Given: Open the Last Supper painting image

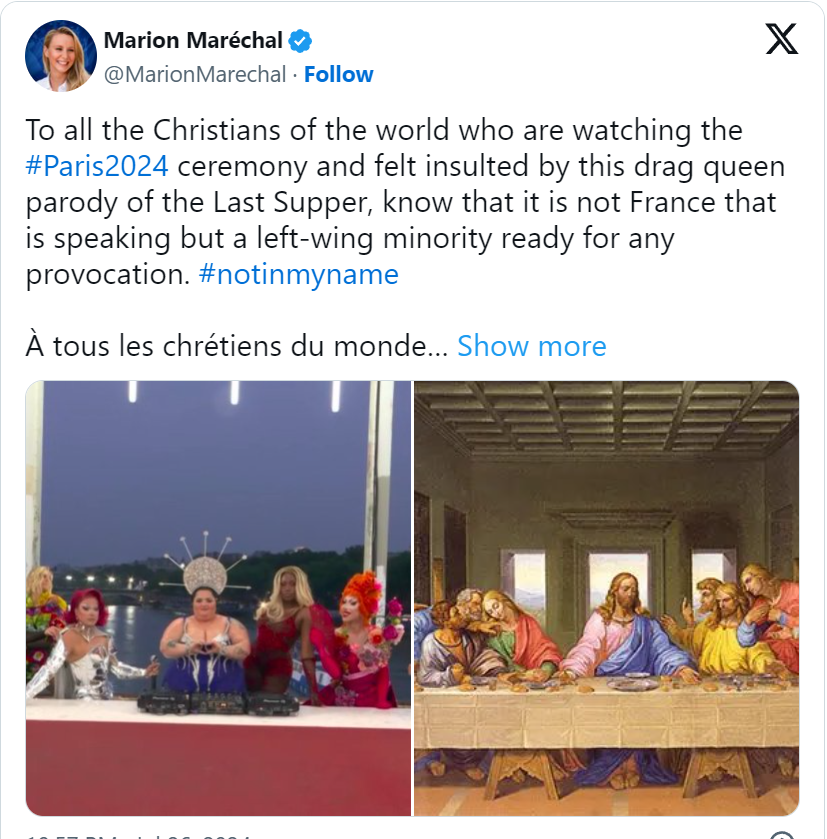Looking at the screenshot, I should pyautogui.click(x=606, y=598).
